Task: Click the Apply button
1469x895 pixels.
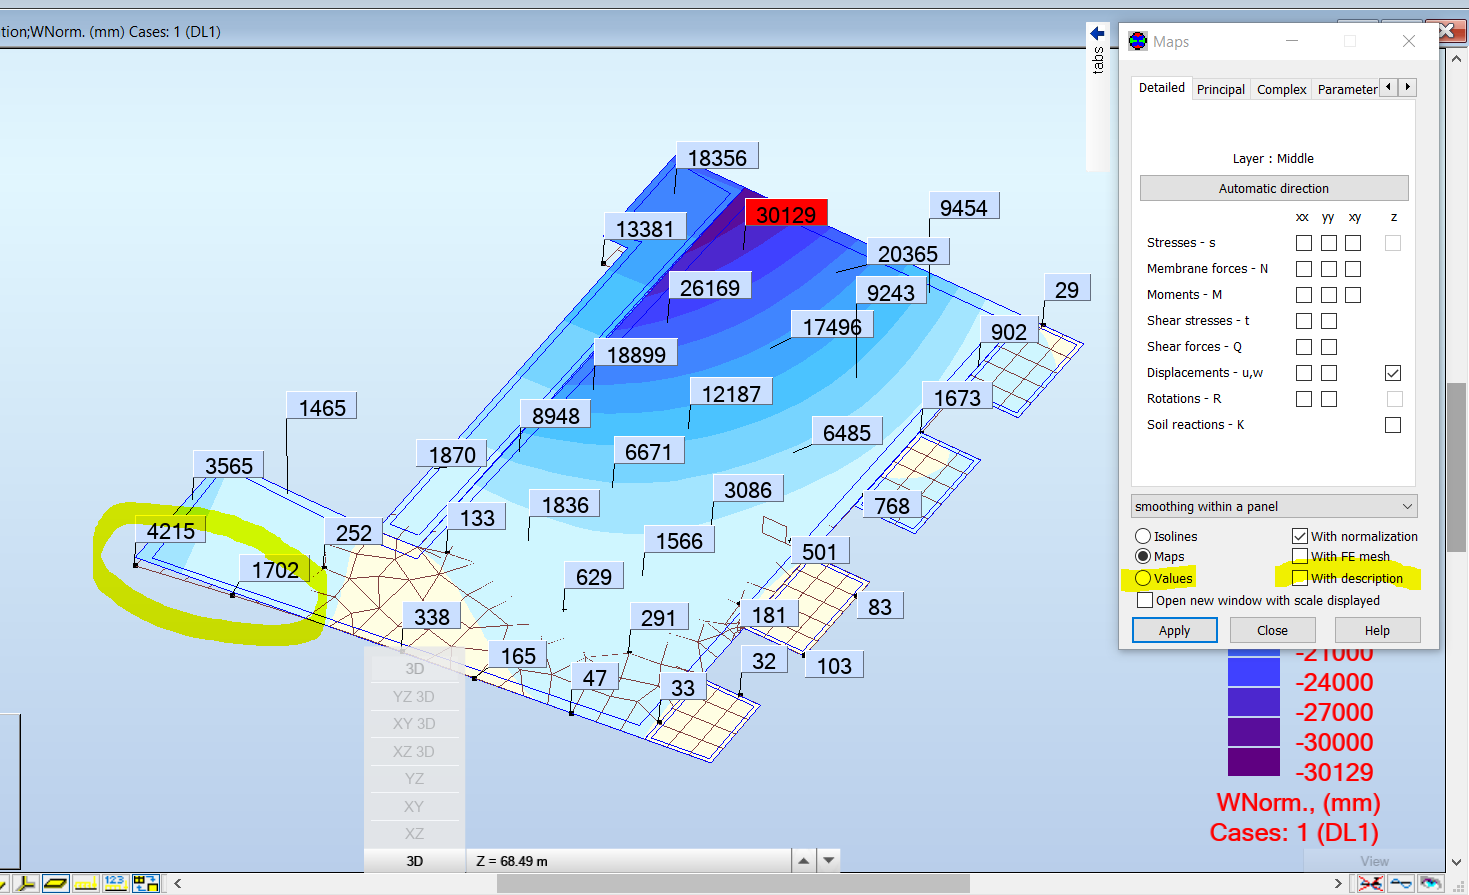Action: point(1175,630)
